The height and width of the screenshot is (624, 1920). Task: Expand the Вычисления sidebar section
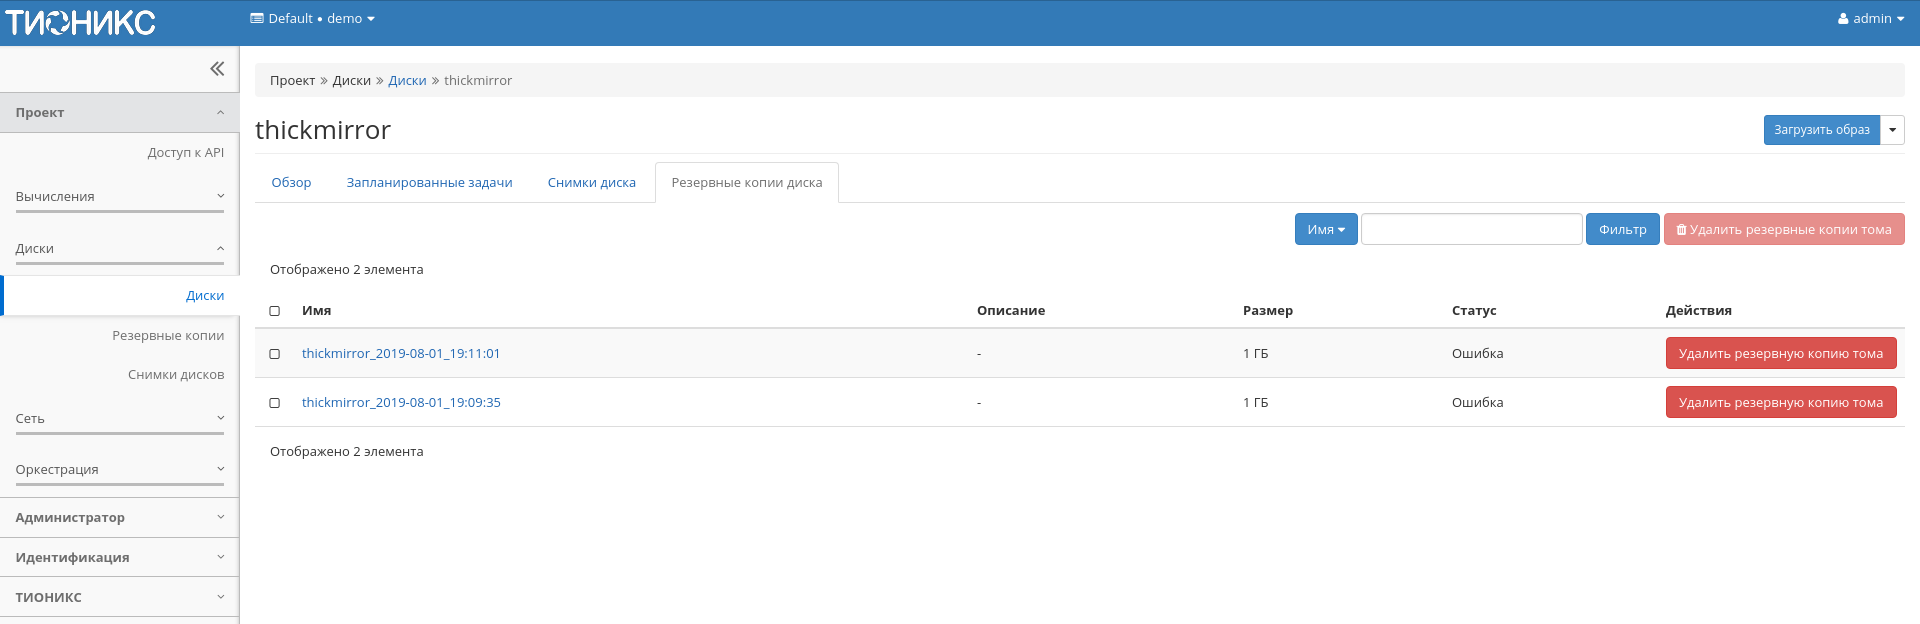pyautogui.click(x=120, y=197)
